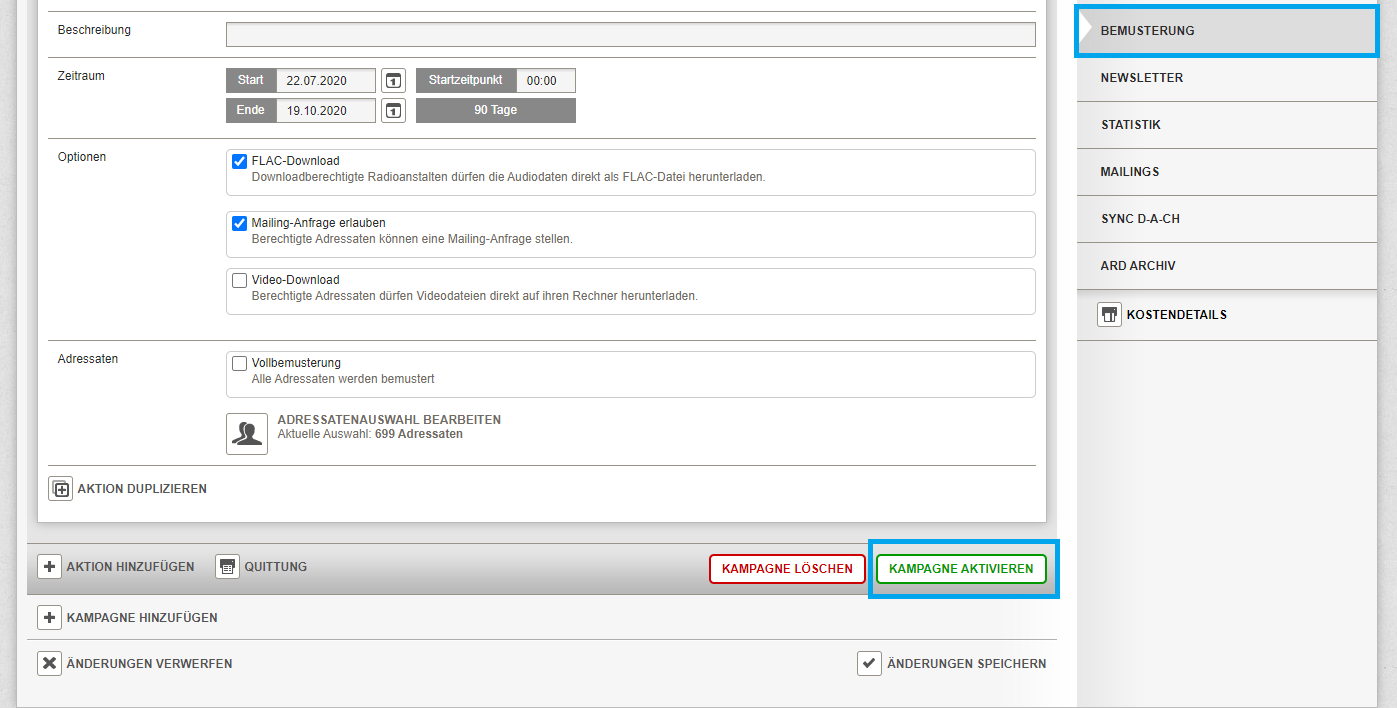Image resolution: width=1397 pixels, height=708 pixels.
Task: Select the Mailings sidebar item
Action: [1227, 172]
